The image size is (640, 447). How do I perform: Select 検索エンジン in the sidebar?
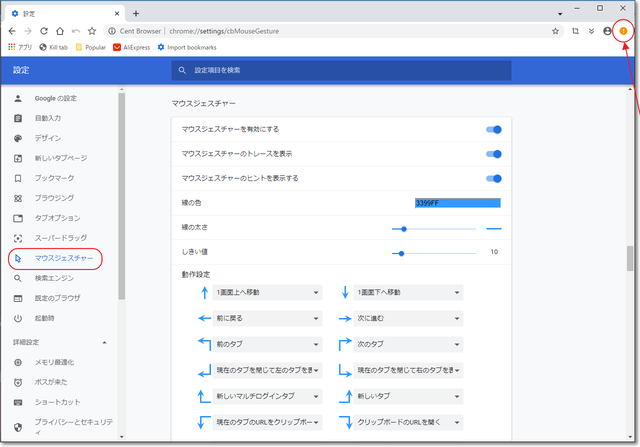pyautogui.click(x=55, y=278)
